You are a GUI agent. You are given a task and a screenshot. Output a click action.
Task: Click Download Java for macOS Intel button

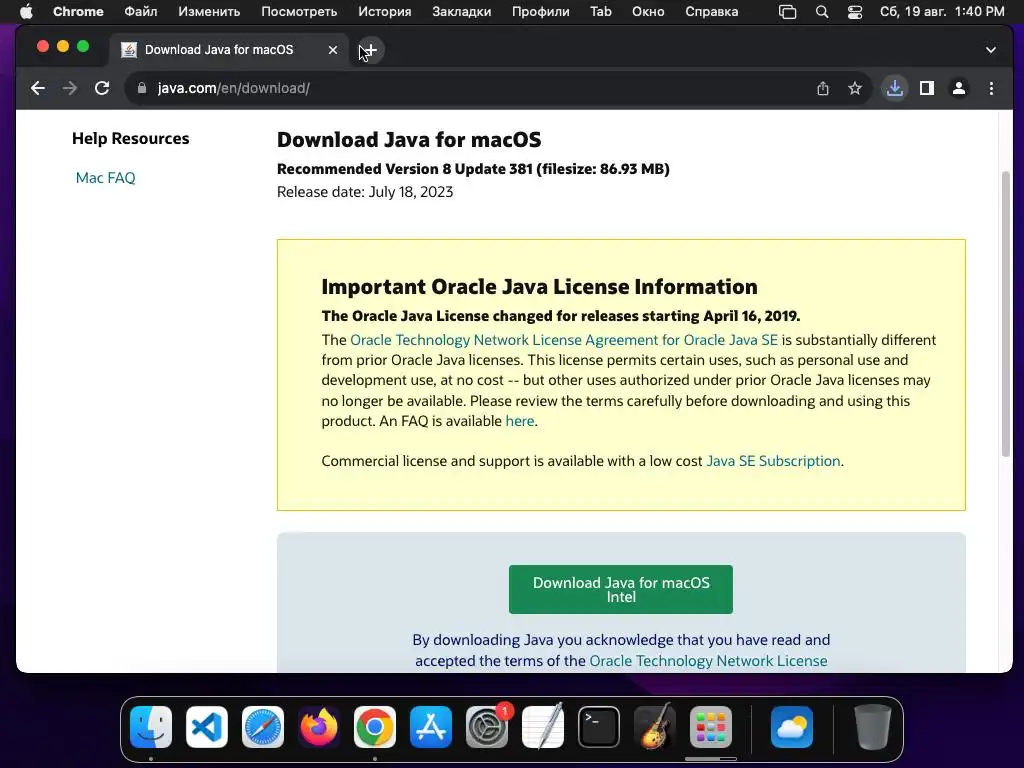(620, 589)
